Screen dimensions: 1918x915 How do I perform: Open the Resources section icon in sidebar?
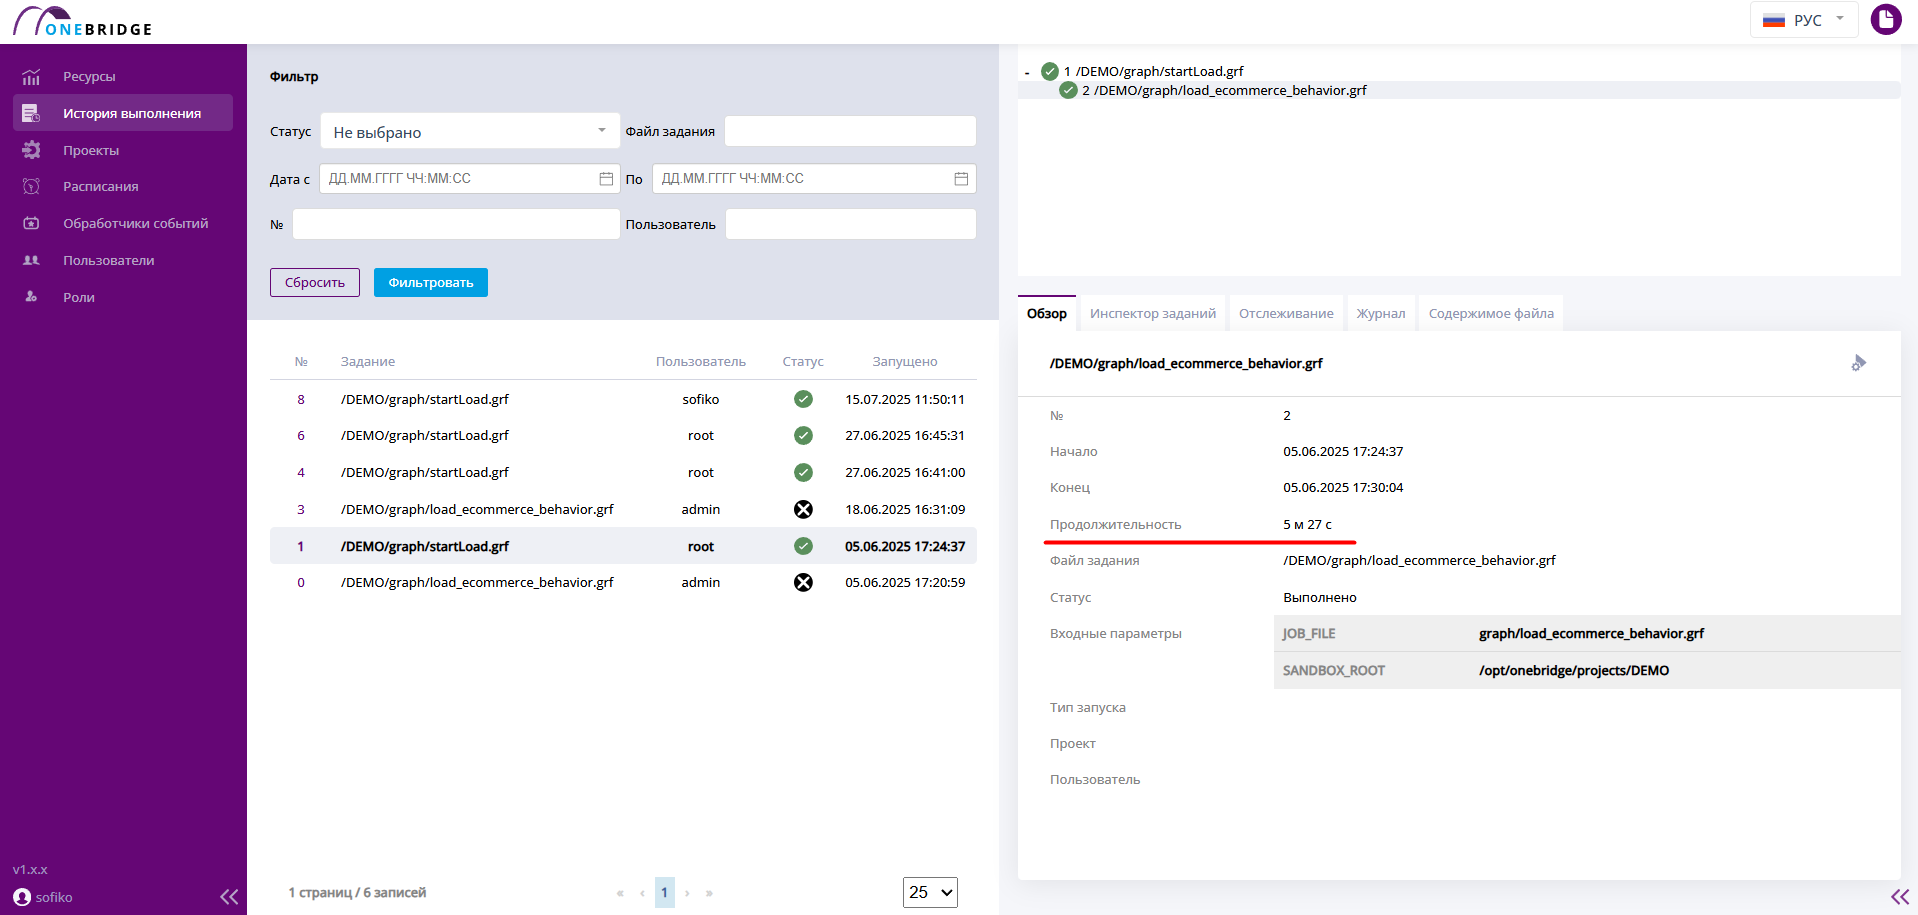coord(31,77)
